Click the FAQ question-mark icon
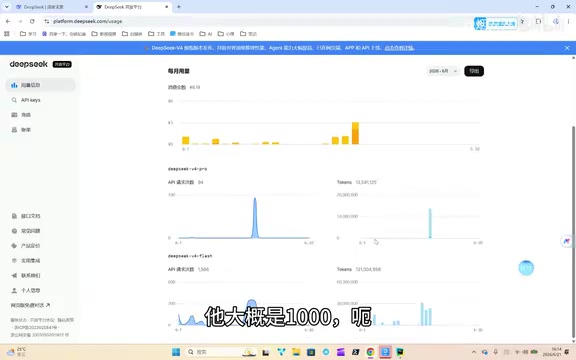The image size is (576, 360). pos(14,231)
